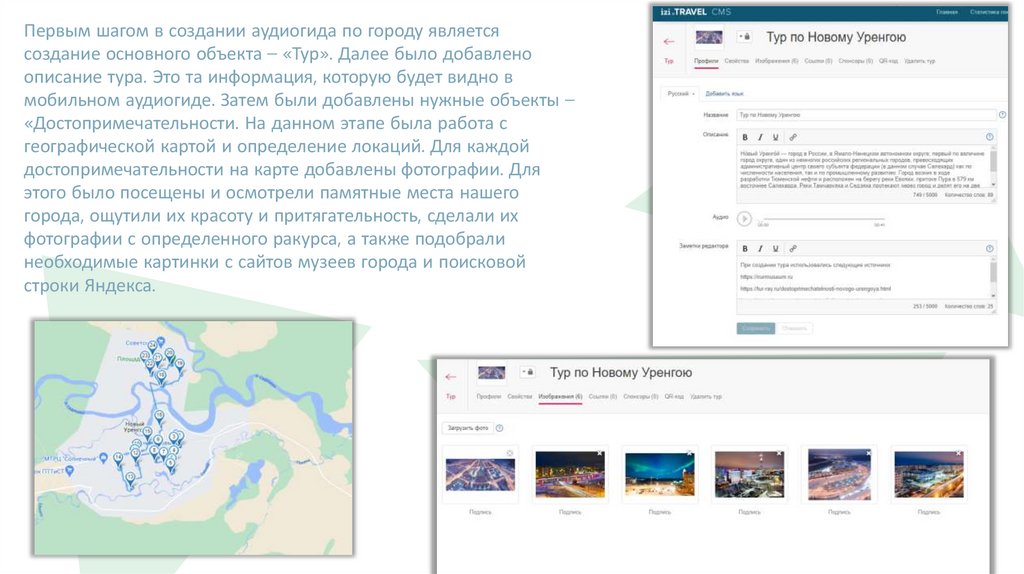1024x574 pixels.
Task: Click Подпись caption under the northern lights image
Action: click(660, 513)
